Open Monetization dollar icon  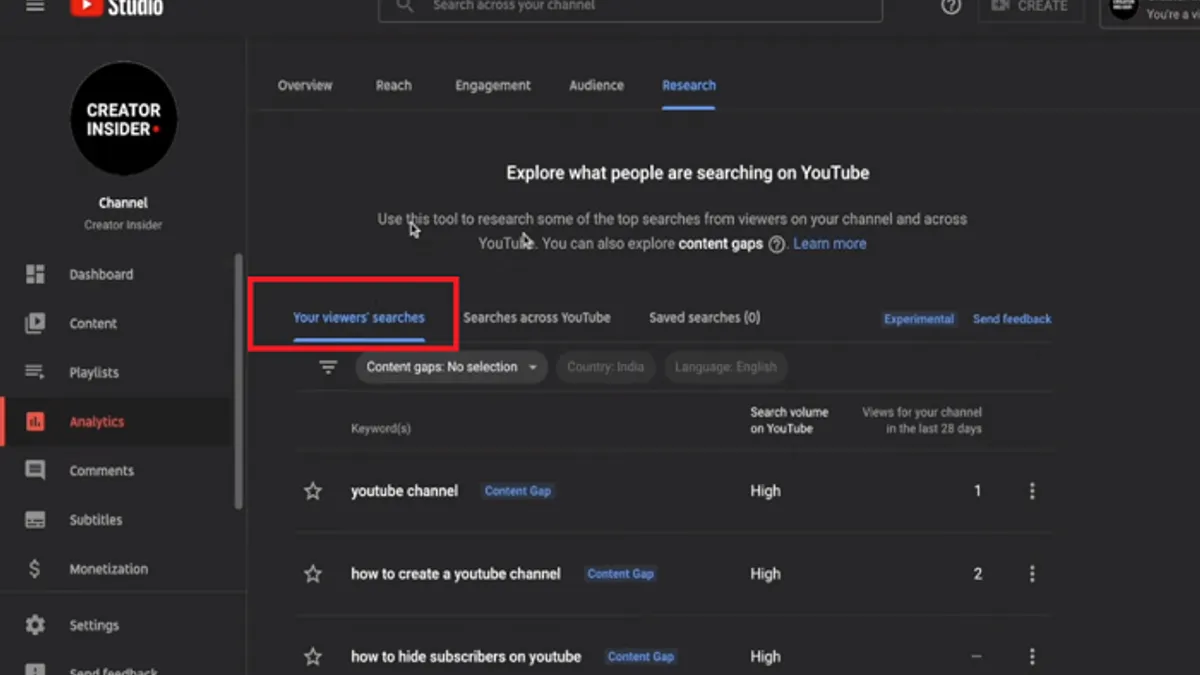35,569
